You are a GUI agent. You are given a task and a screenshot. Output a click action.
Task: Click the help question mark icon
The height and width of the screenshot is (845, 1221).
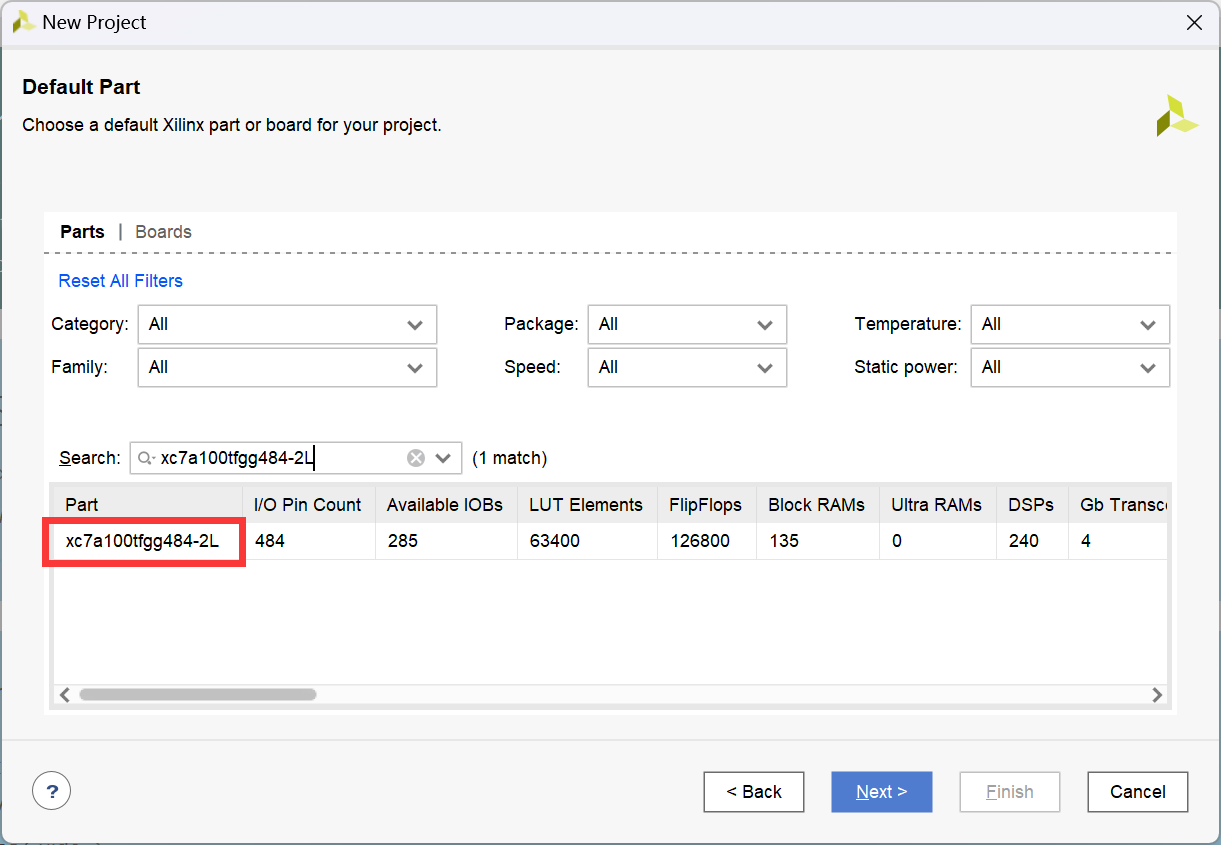pos(52,791)
